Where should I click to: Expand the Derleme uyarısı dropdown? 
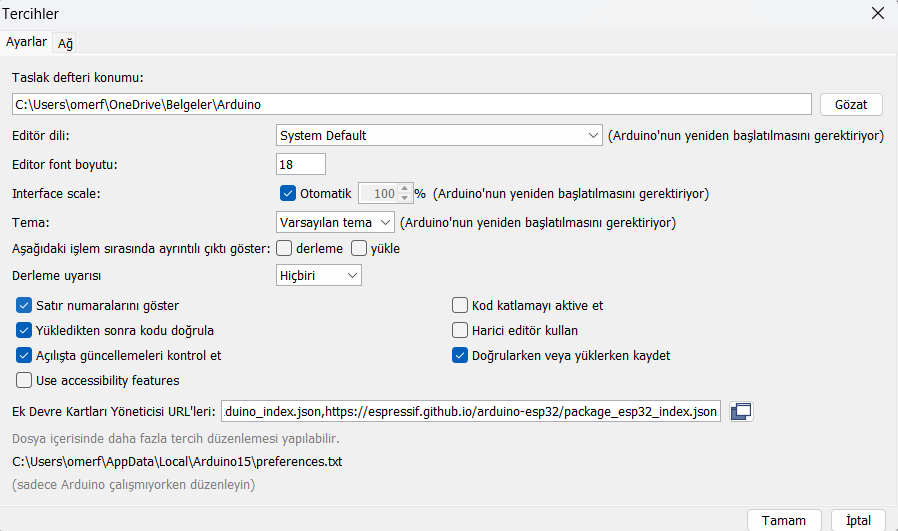pyautogui.click(x=318, y=275)
